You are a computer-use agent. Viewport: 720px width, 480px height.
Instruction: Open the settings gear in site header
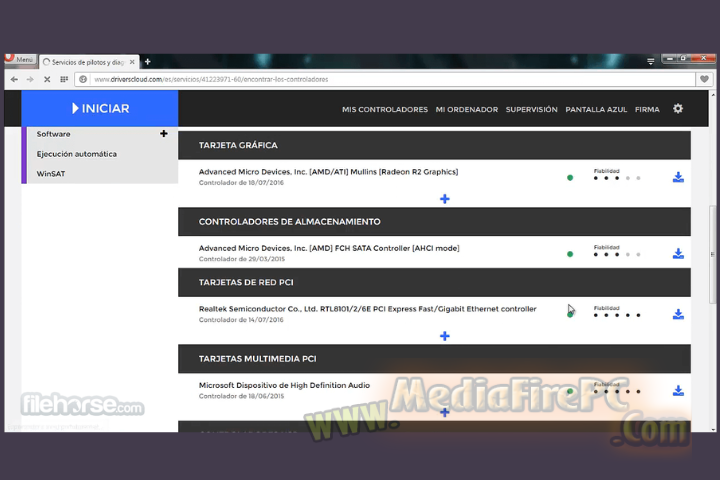click(678, 109)
